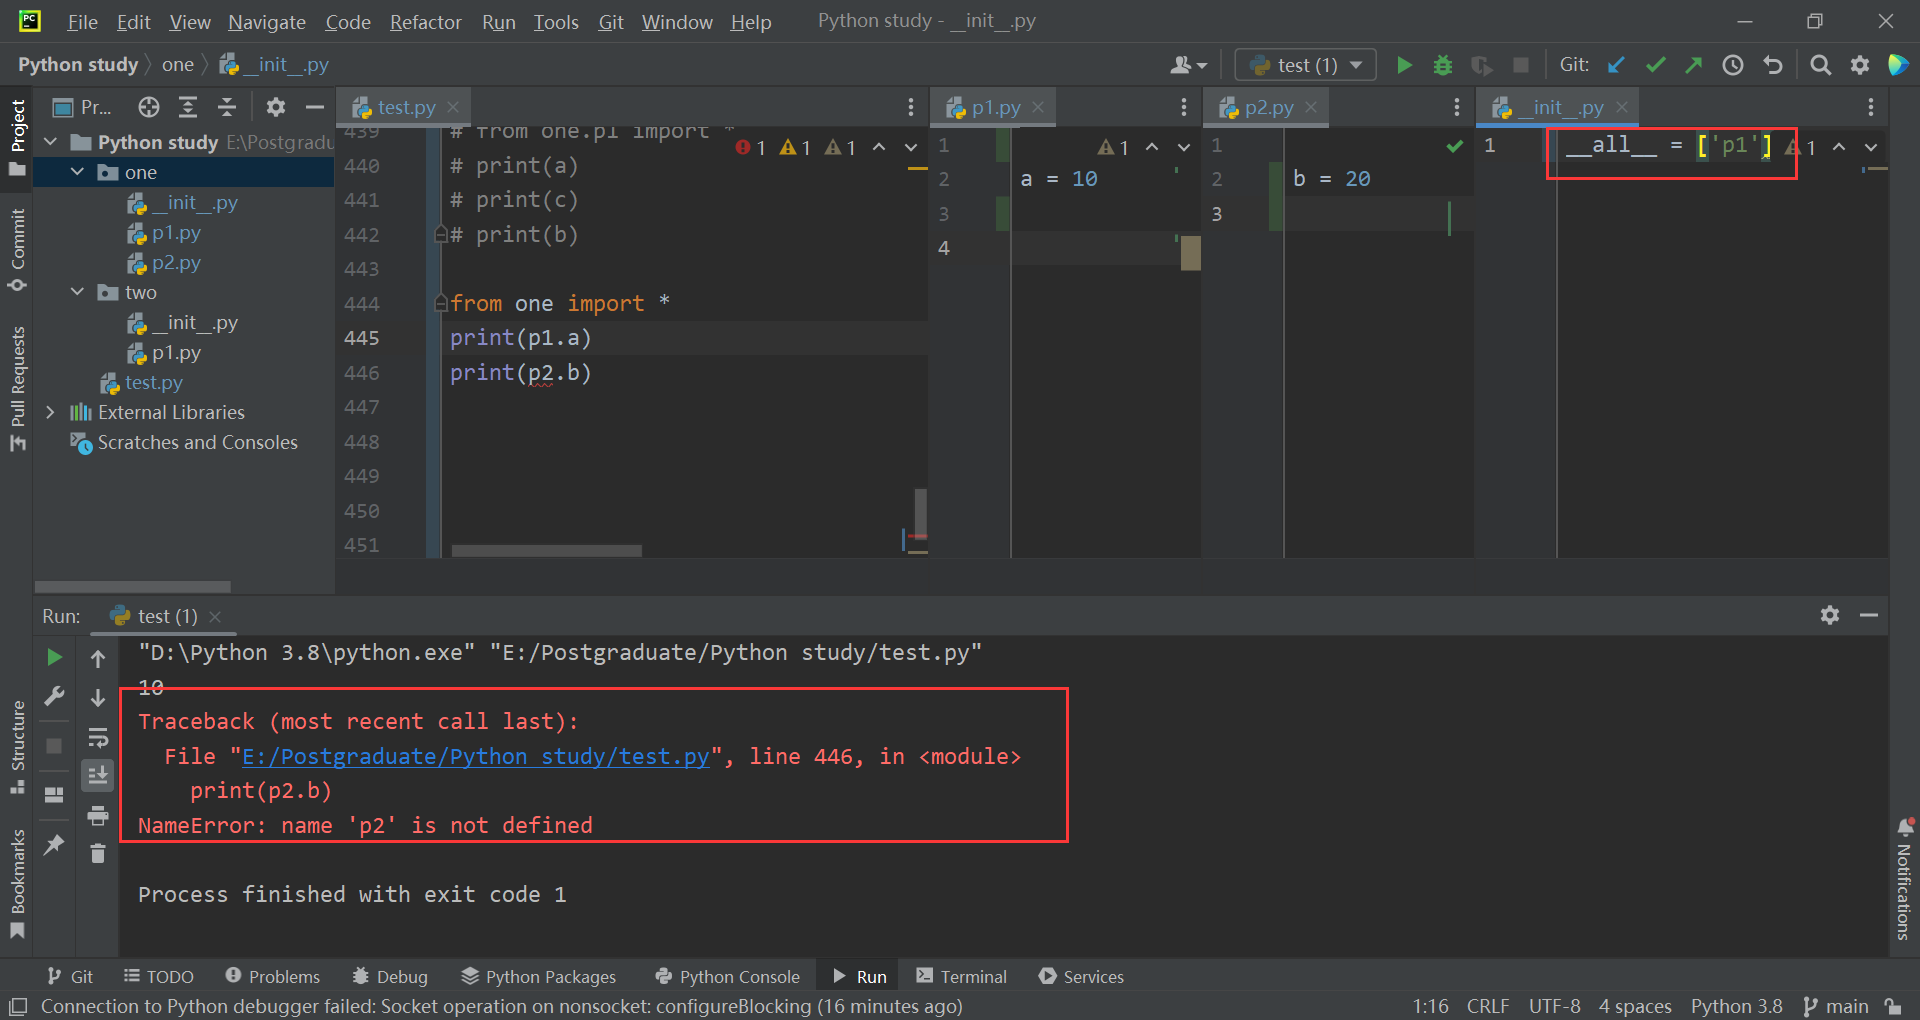Commit changes using the green checkmark Git icon
Screen dimensions: 1920x1020
click(1655, 64)
